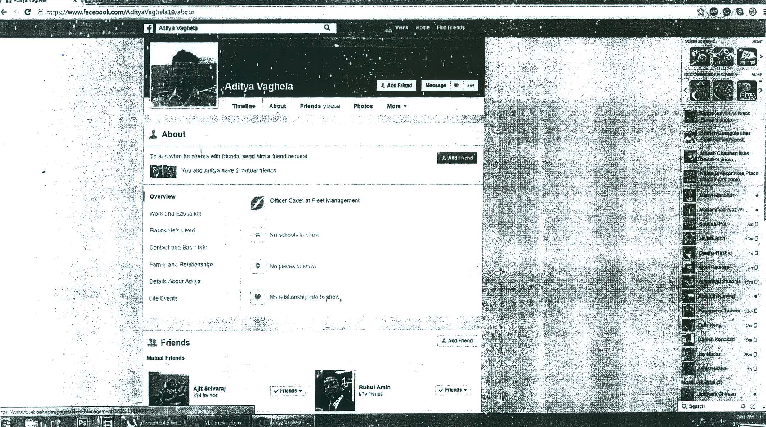Click the Message button
This screenshot has height=427, width=766.
pyautogui.click(x=435, y=85)
